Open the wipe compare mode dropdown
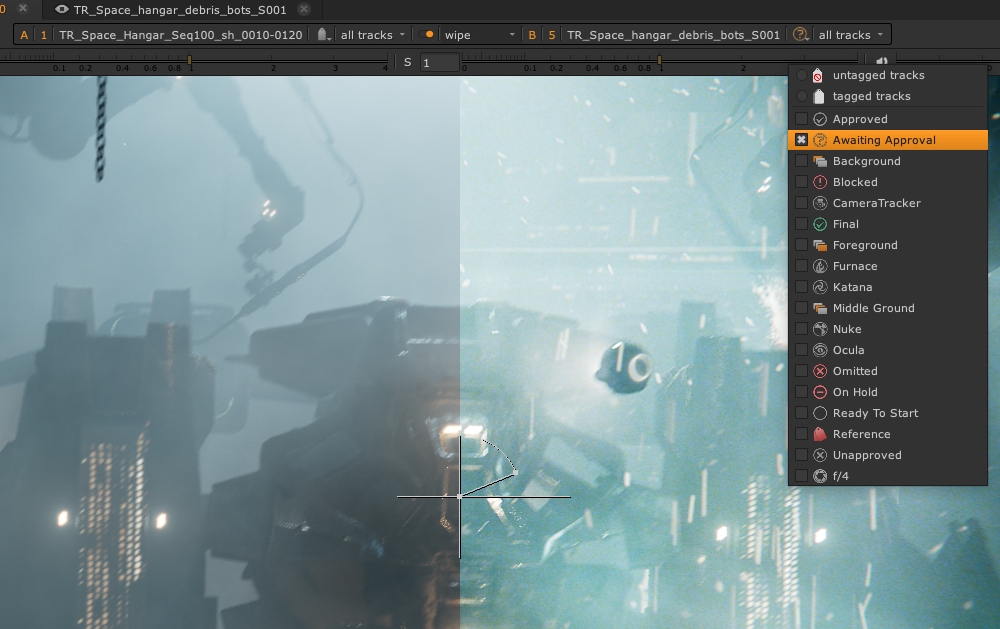 tap(470, 35)
